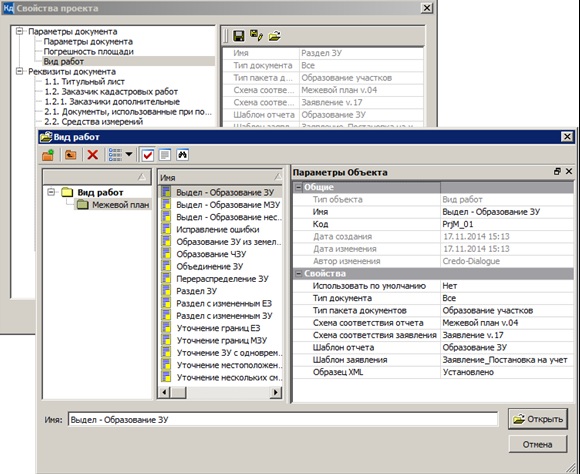This screenshot has height=474, width=580.
Task: Click icon next to Уточнение границ ЕЗ
Action: [166, 328]
